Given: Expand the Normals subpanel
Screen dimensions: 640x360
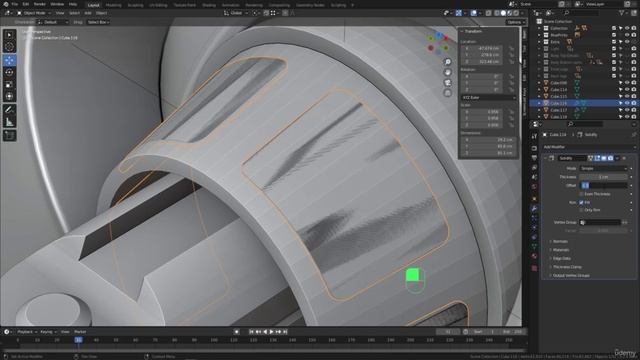Looking at the screenshot, I should click(x=559, y=242).
